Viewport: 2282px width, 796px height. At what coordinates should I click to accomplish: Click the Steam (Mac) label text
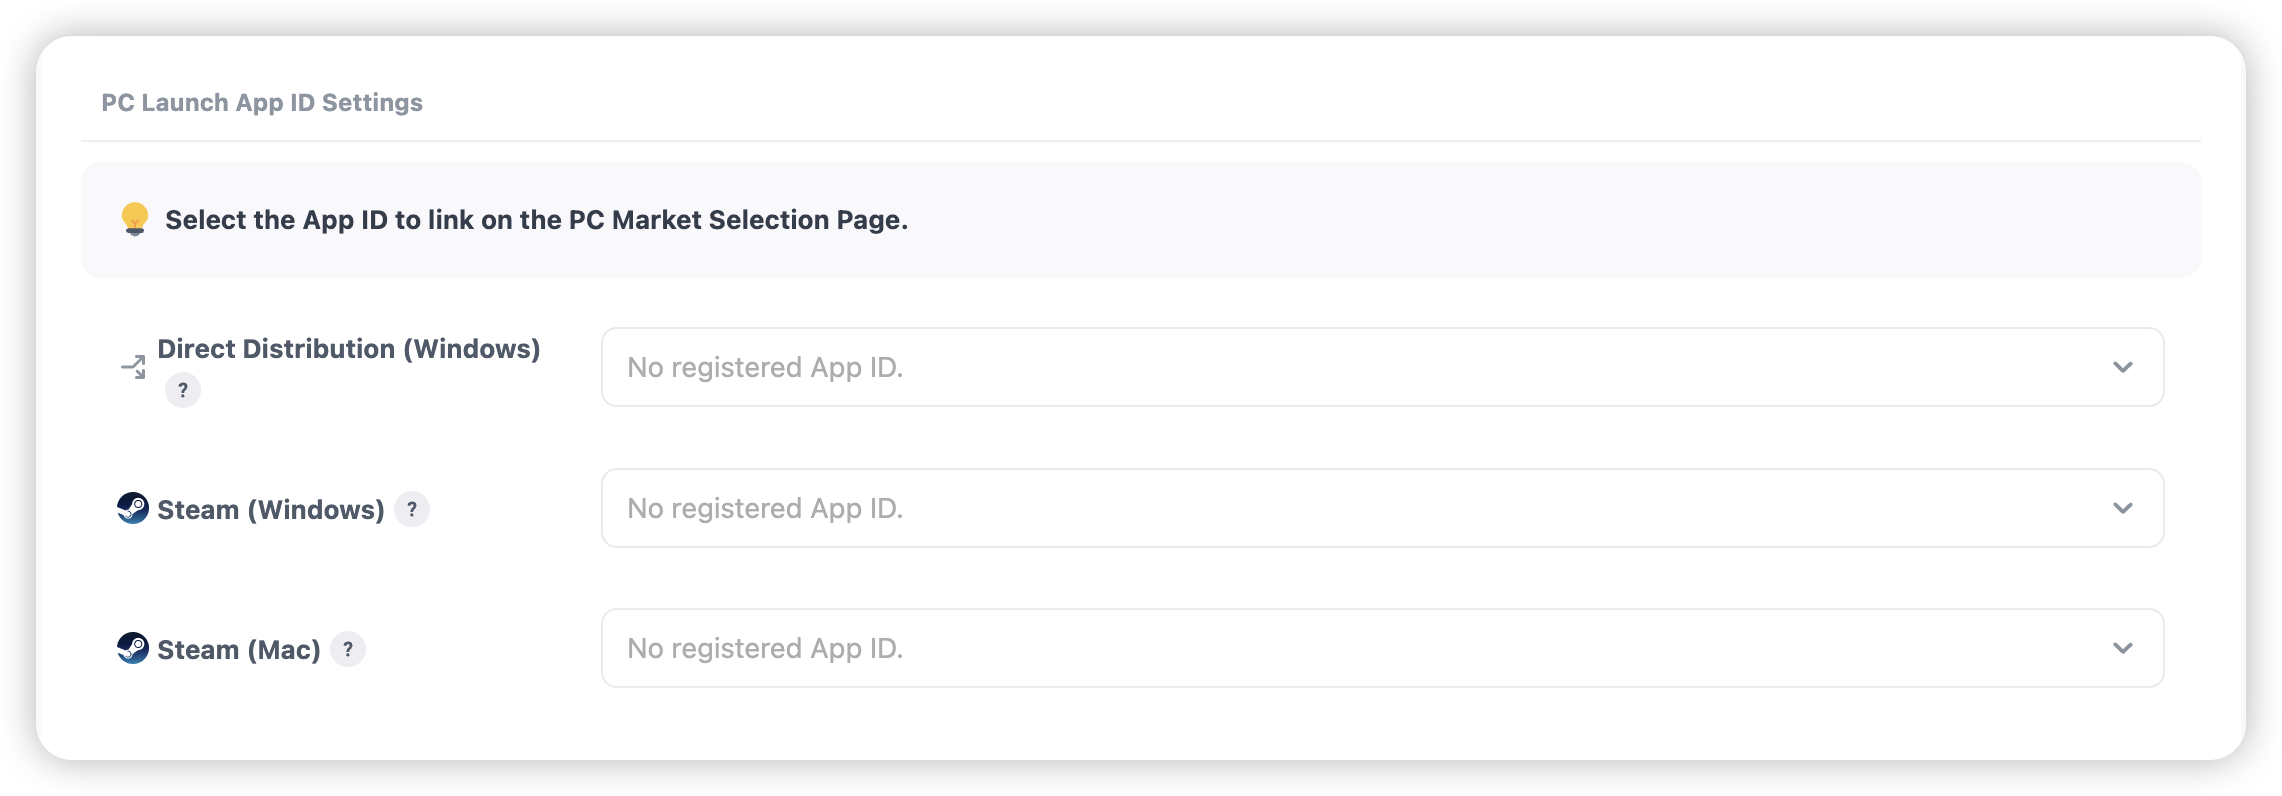coord(239,650)
